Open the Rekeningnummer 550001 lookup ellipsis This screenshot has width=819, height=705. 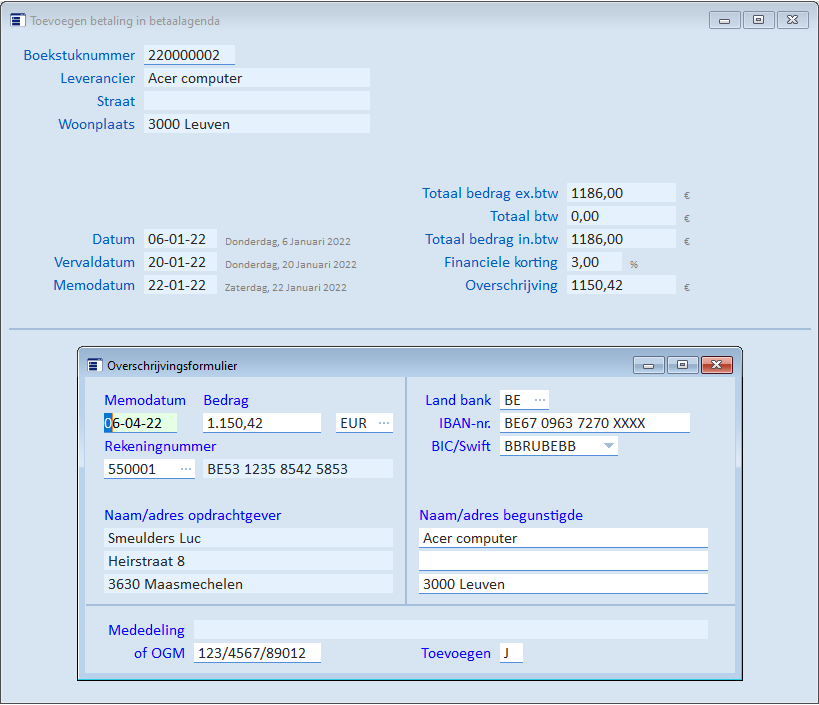(186, 469)
